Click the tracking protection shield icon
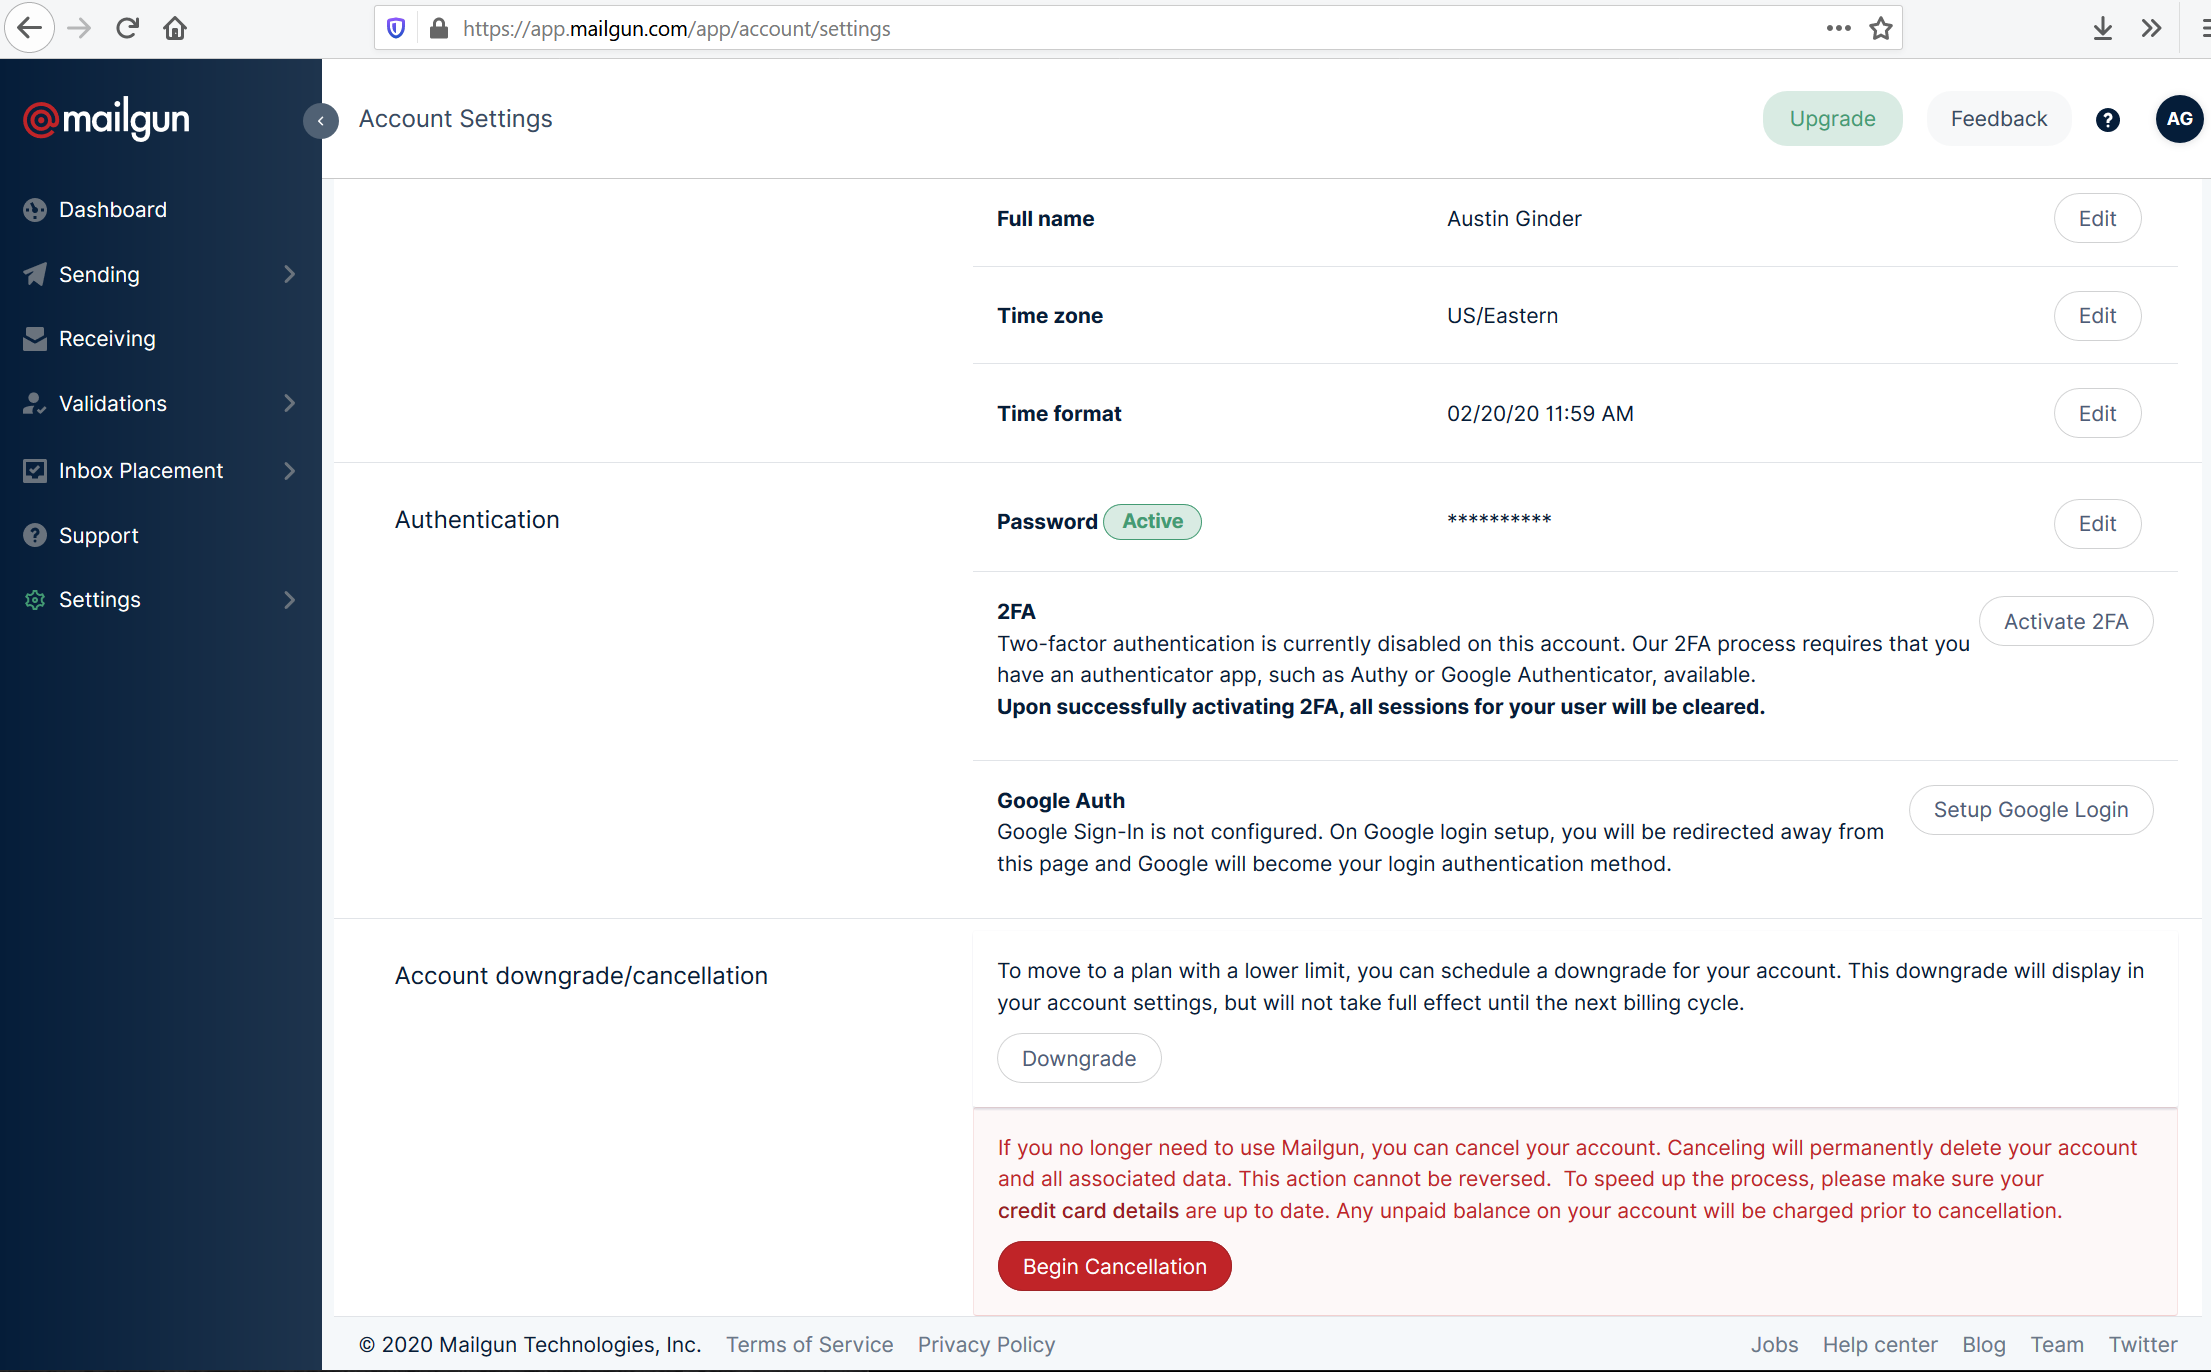Image resolution: width=2211 pixels, height=1372 pixels. (x=396, y=28)
